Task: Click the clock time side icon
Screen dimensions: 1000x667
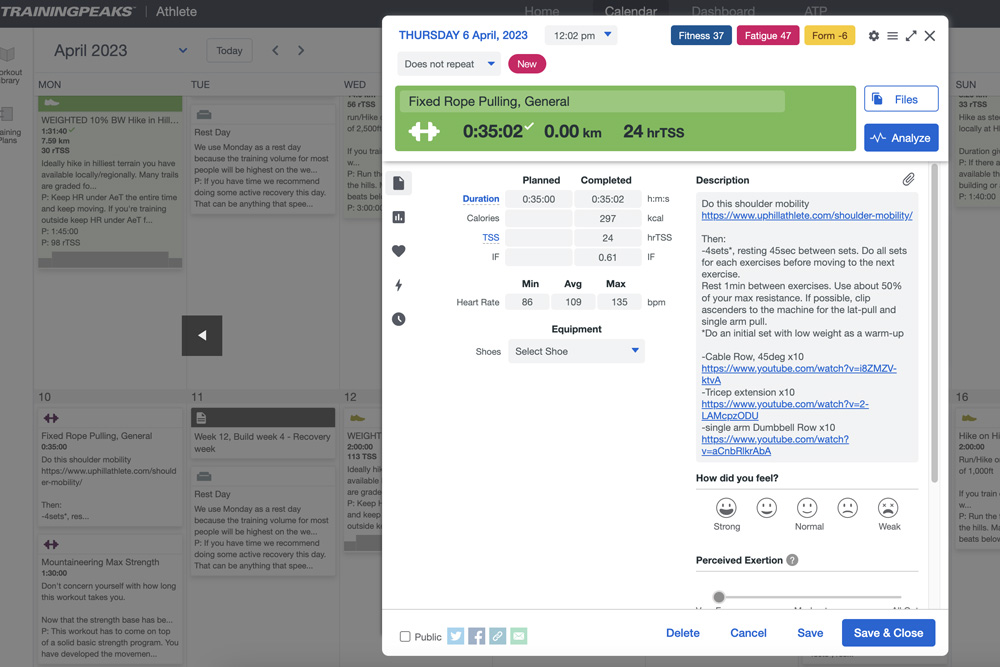Action: [x=399, y=319]
